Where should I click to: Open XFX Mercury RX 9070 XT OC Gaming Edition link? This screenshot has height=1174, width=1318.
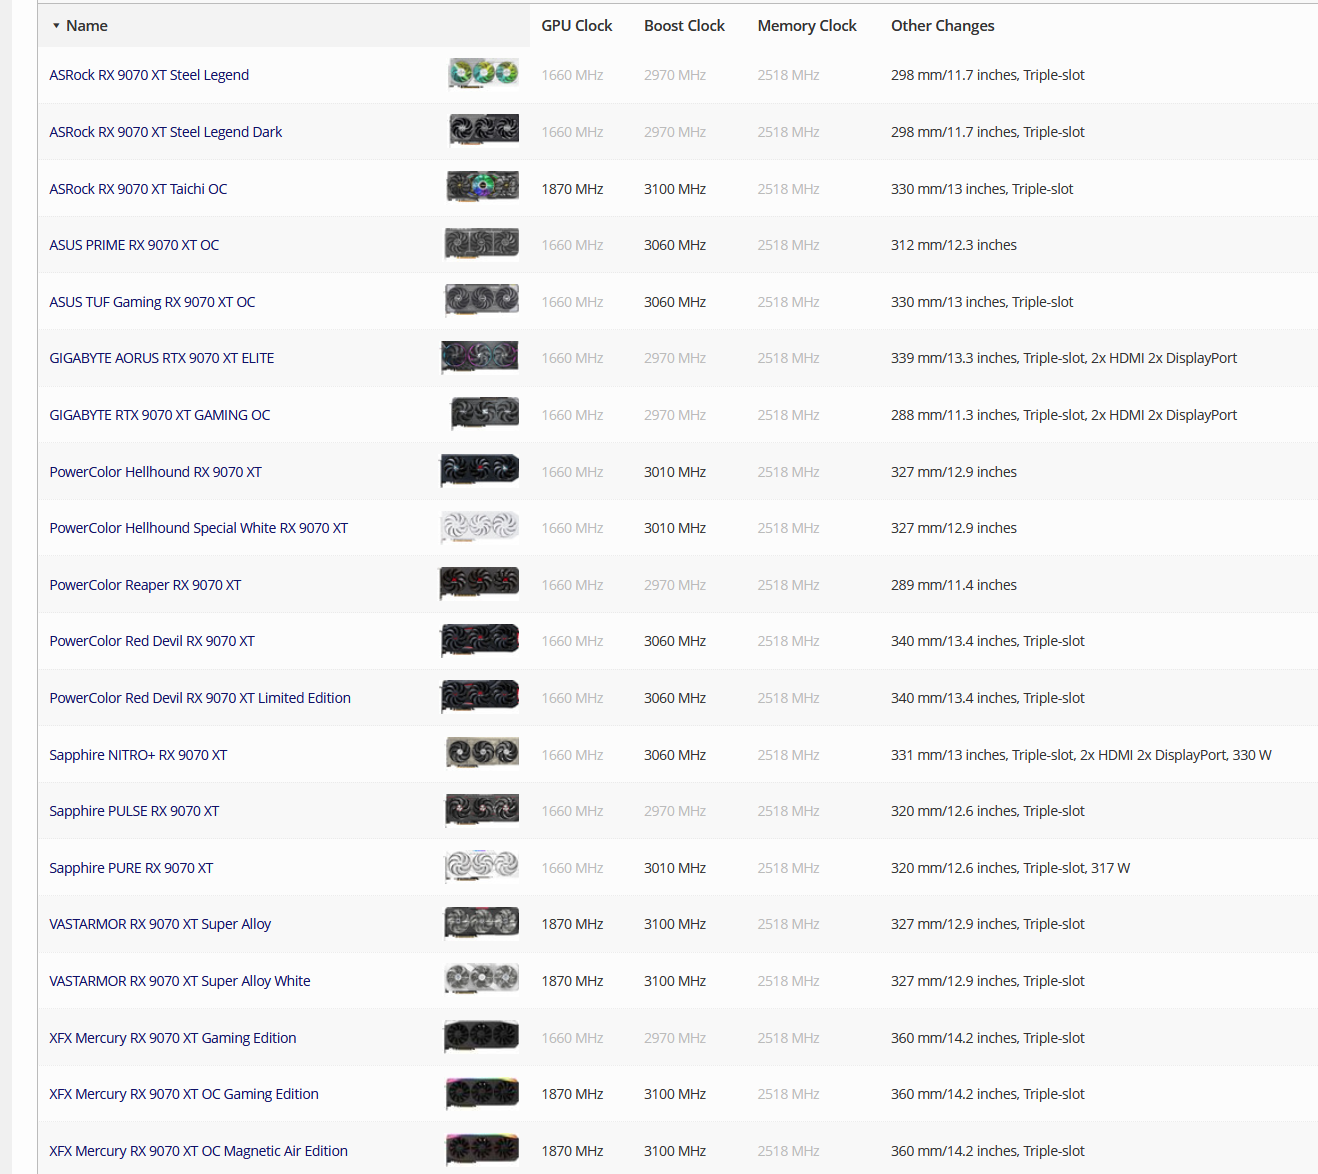(184, 1094)
